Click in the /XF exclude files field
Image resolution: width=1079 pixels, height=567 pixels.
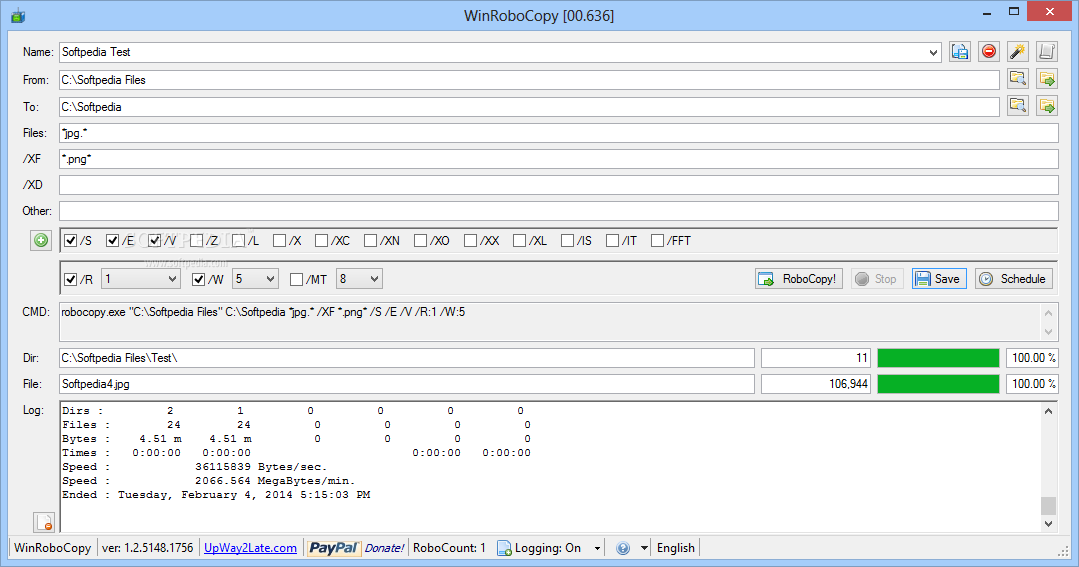point(559,159)
